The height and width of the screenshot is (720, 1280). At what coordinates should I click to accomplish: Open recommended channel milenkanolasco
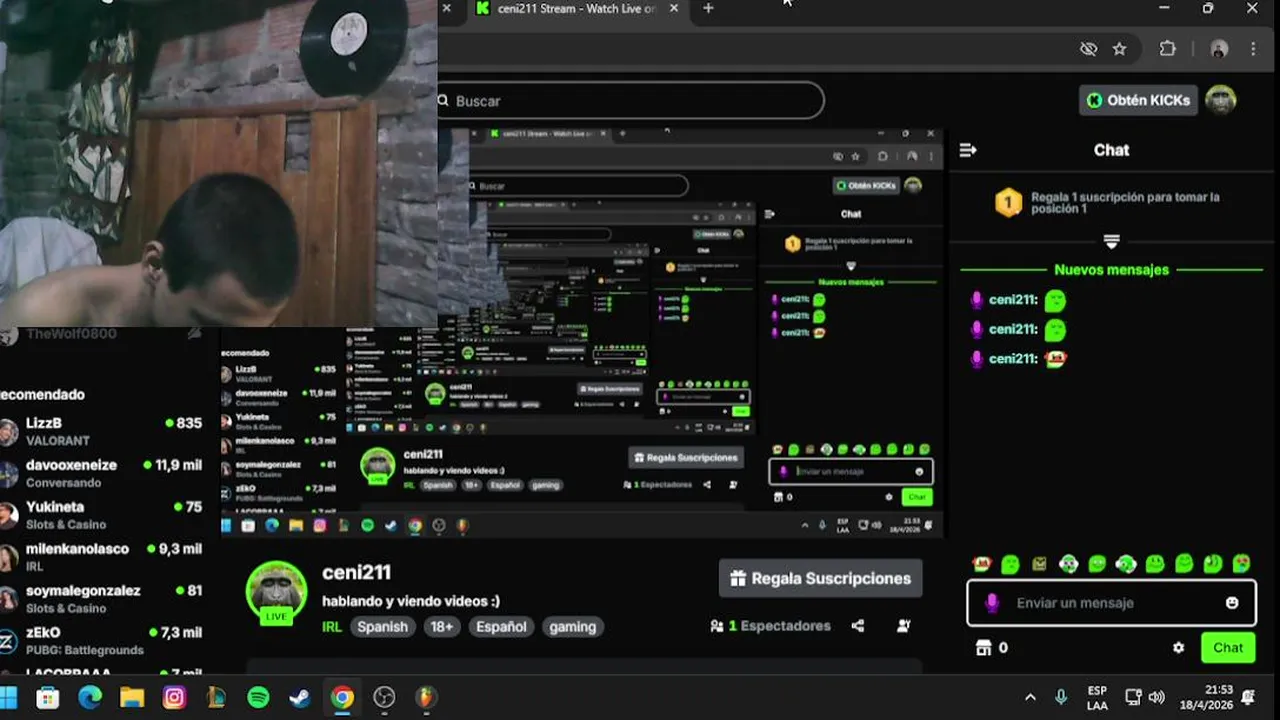[x=100, y=557]
